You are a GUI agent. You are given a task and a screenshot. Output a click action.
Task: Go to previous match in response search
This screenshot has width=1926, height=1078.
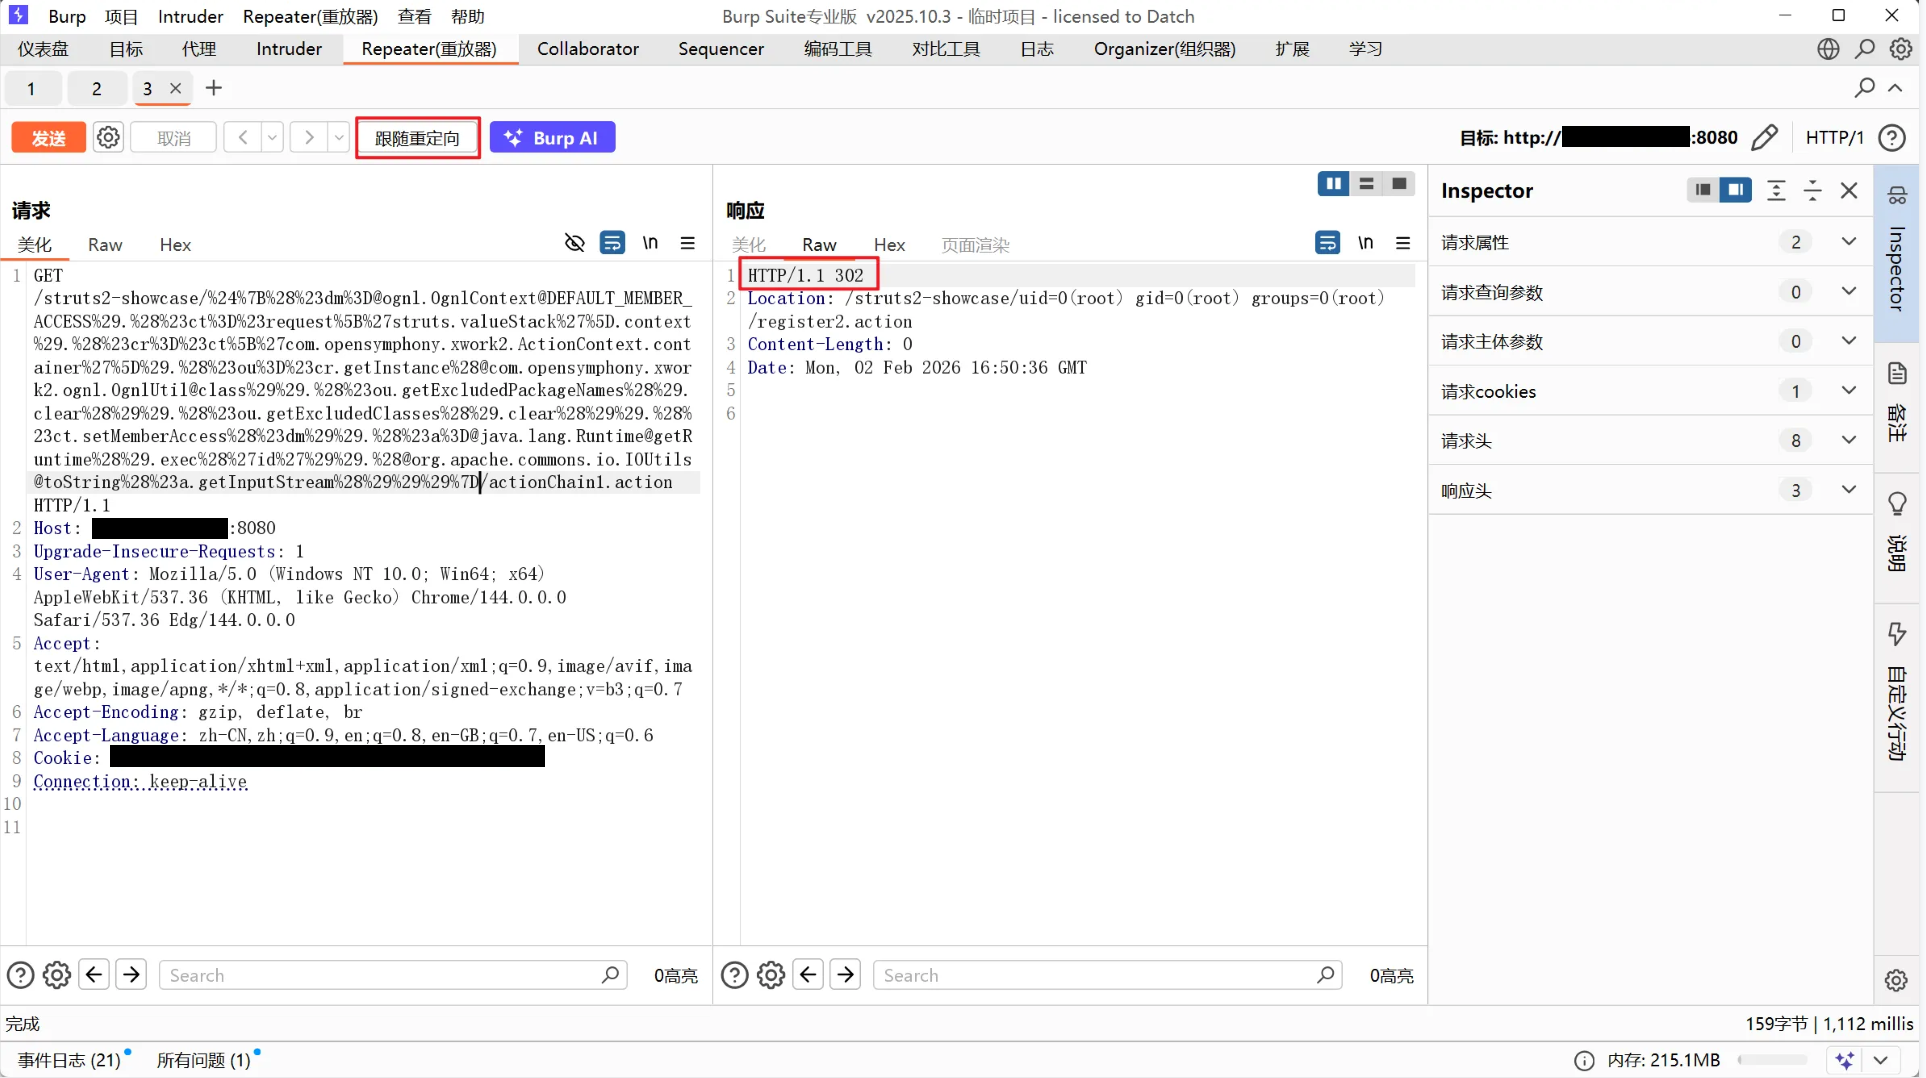coord(808,975)
